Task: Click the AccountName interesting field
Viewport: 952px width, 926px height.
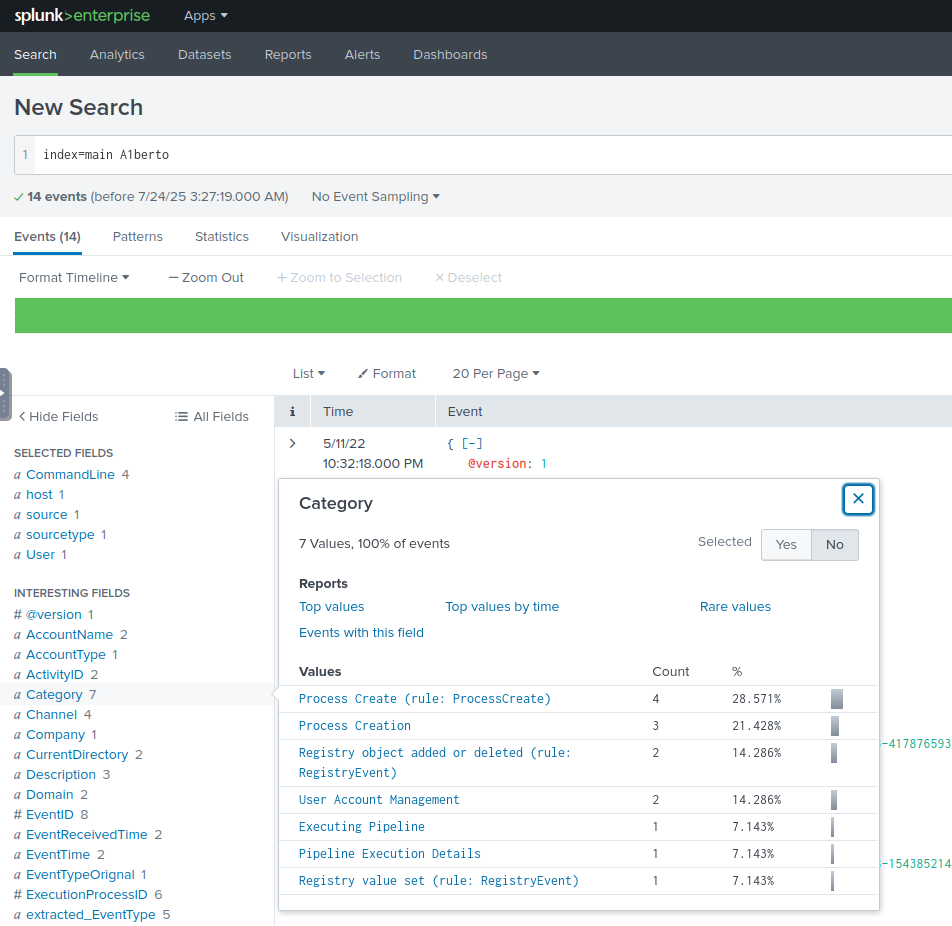Action: 70,635
